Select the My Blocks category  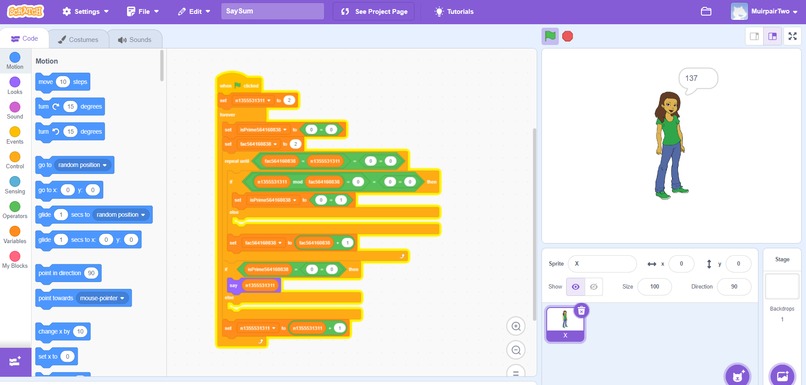click(x=15, y=260)
